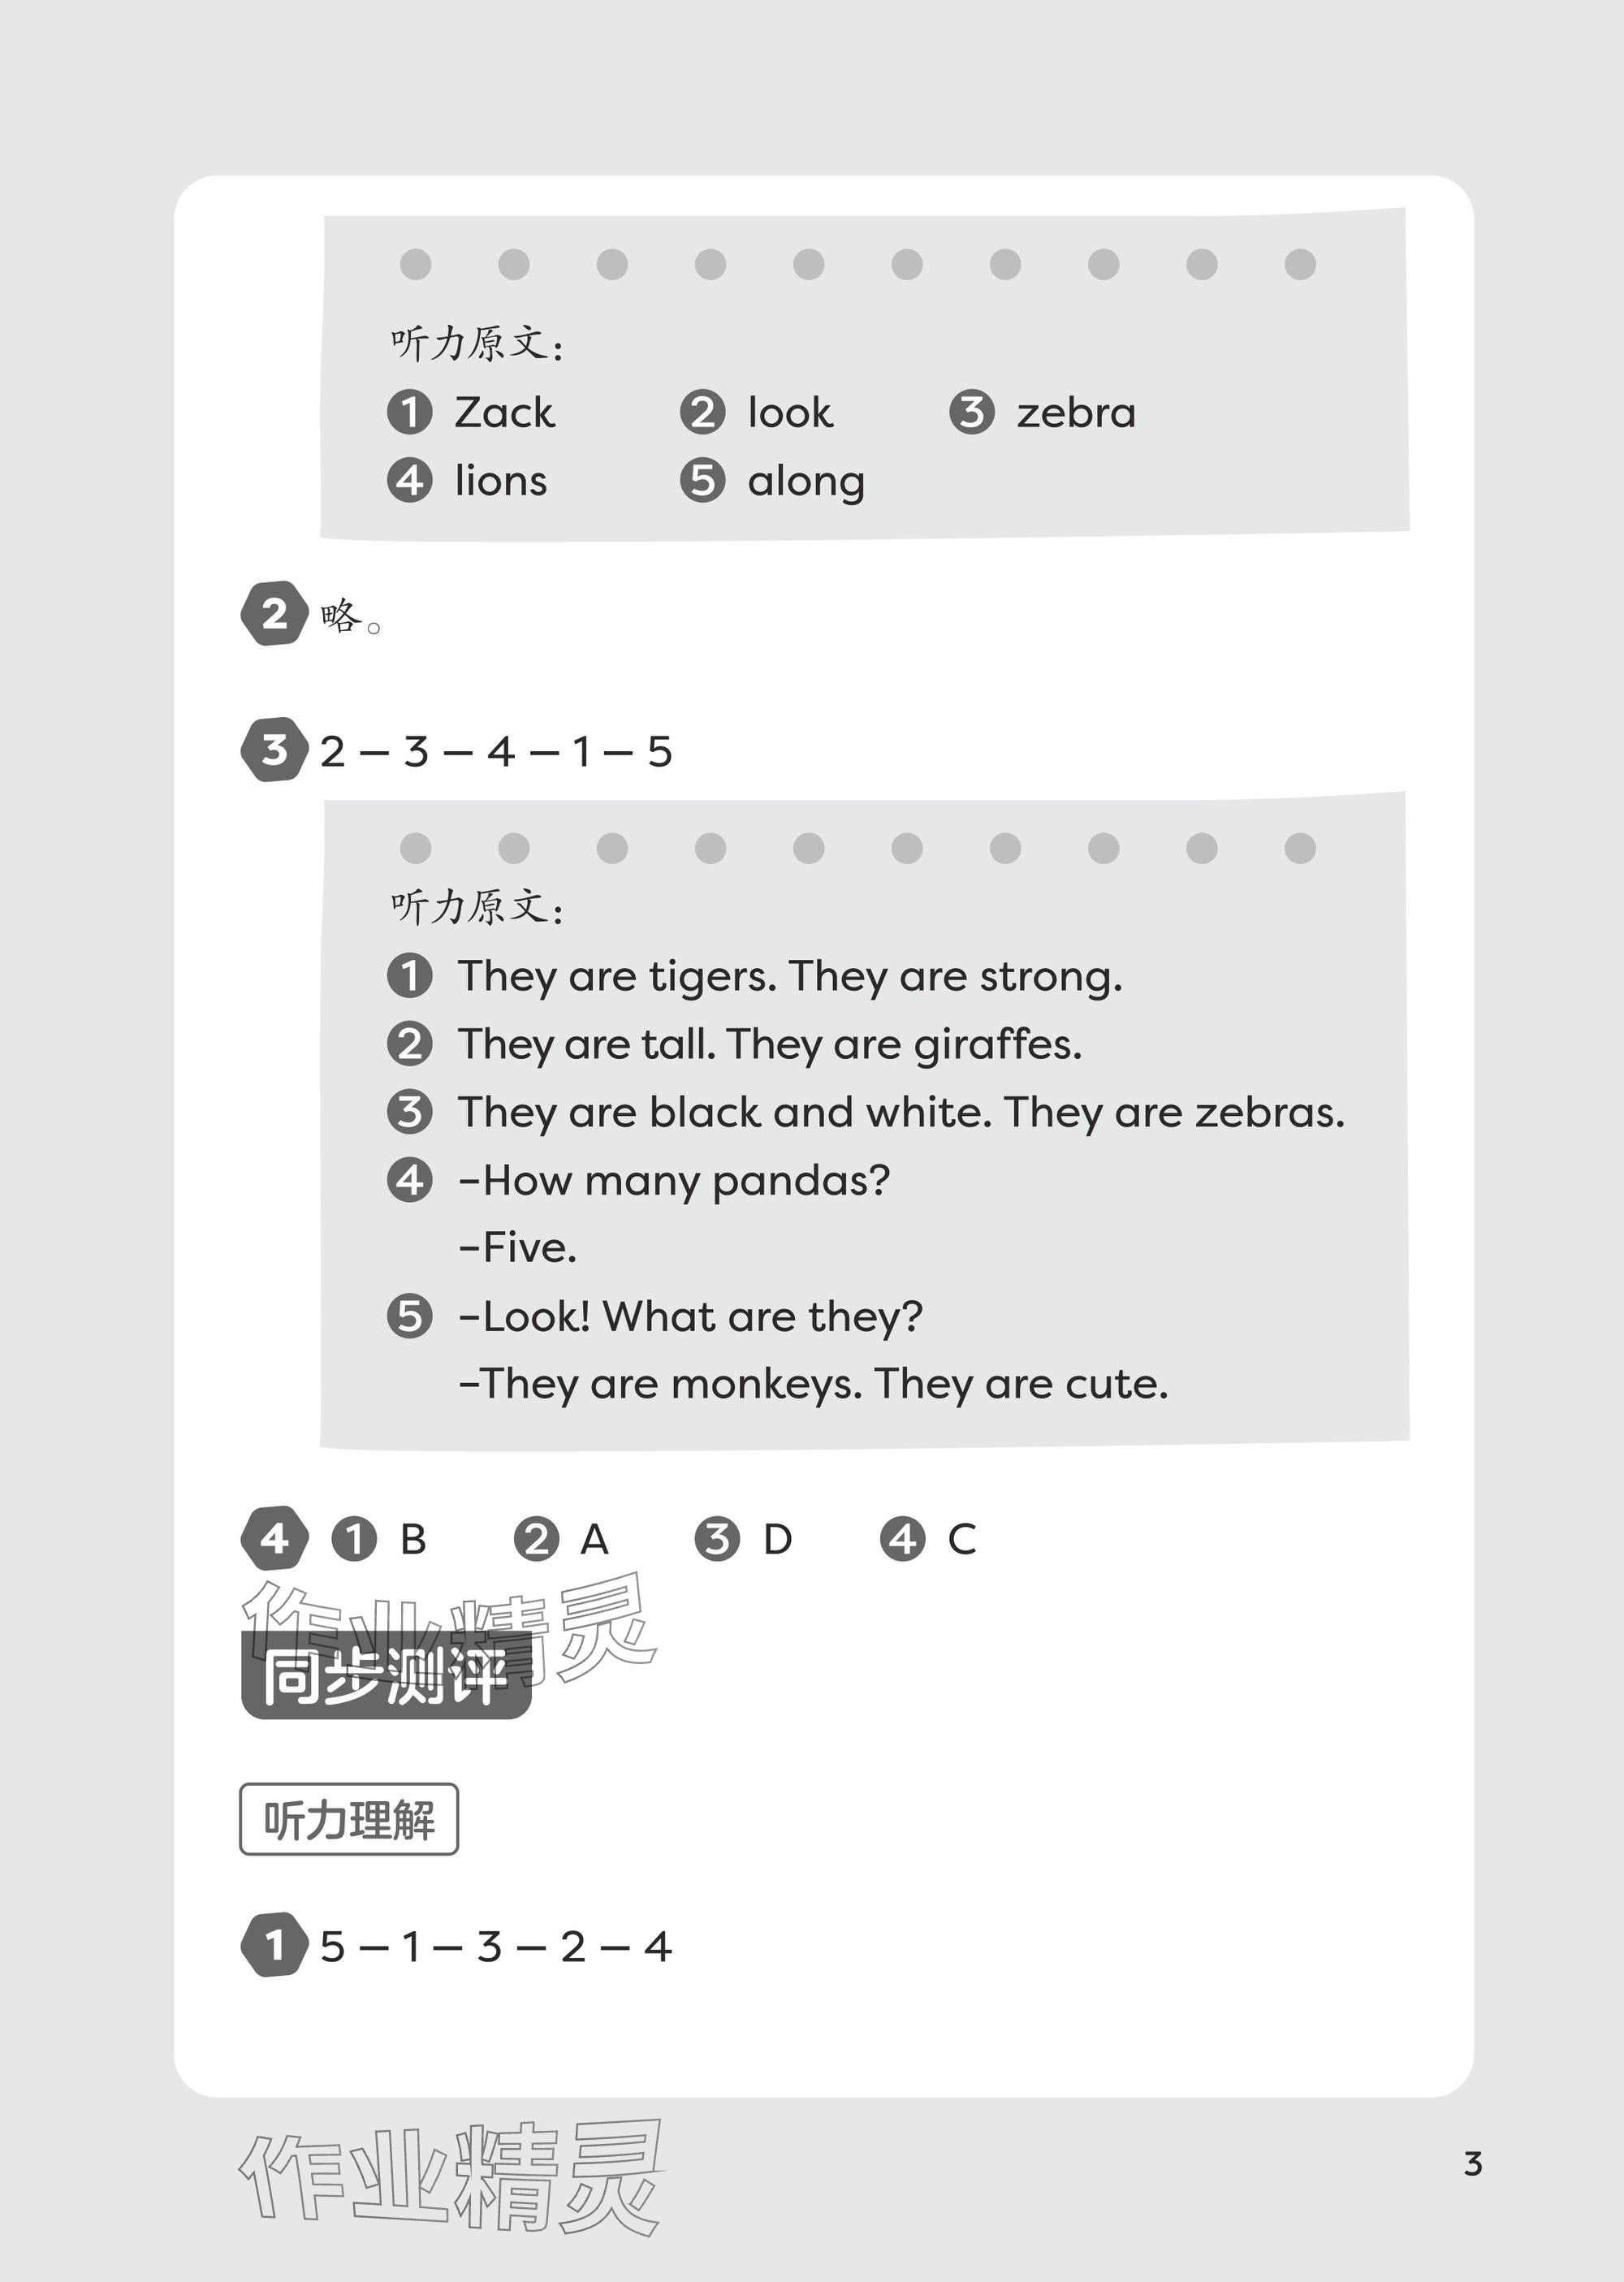Click the 同步测评 section banner
Viewport: 1624px width, 2282px height.
click(x=386, y=1675)
